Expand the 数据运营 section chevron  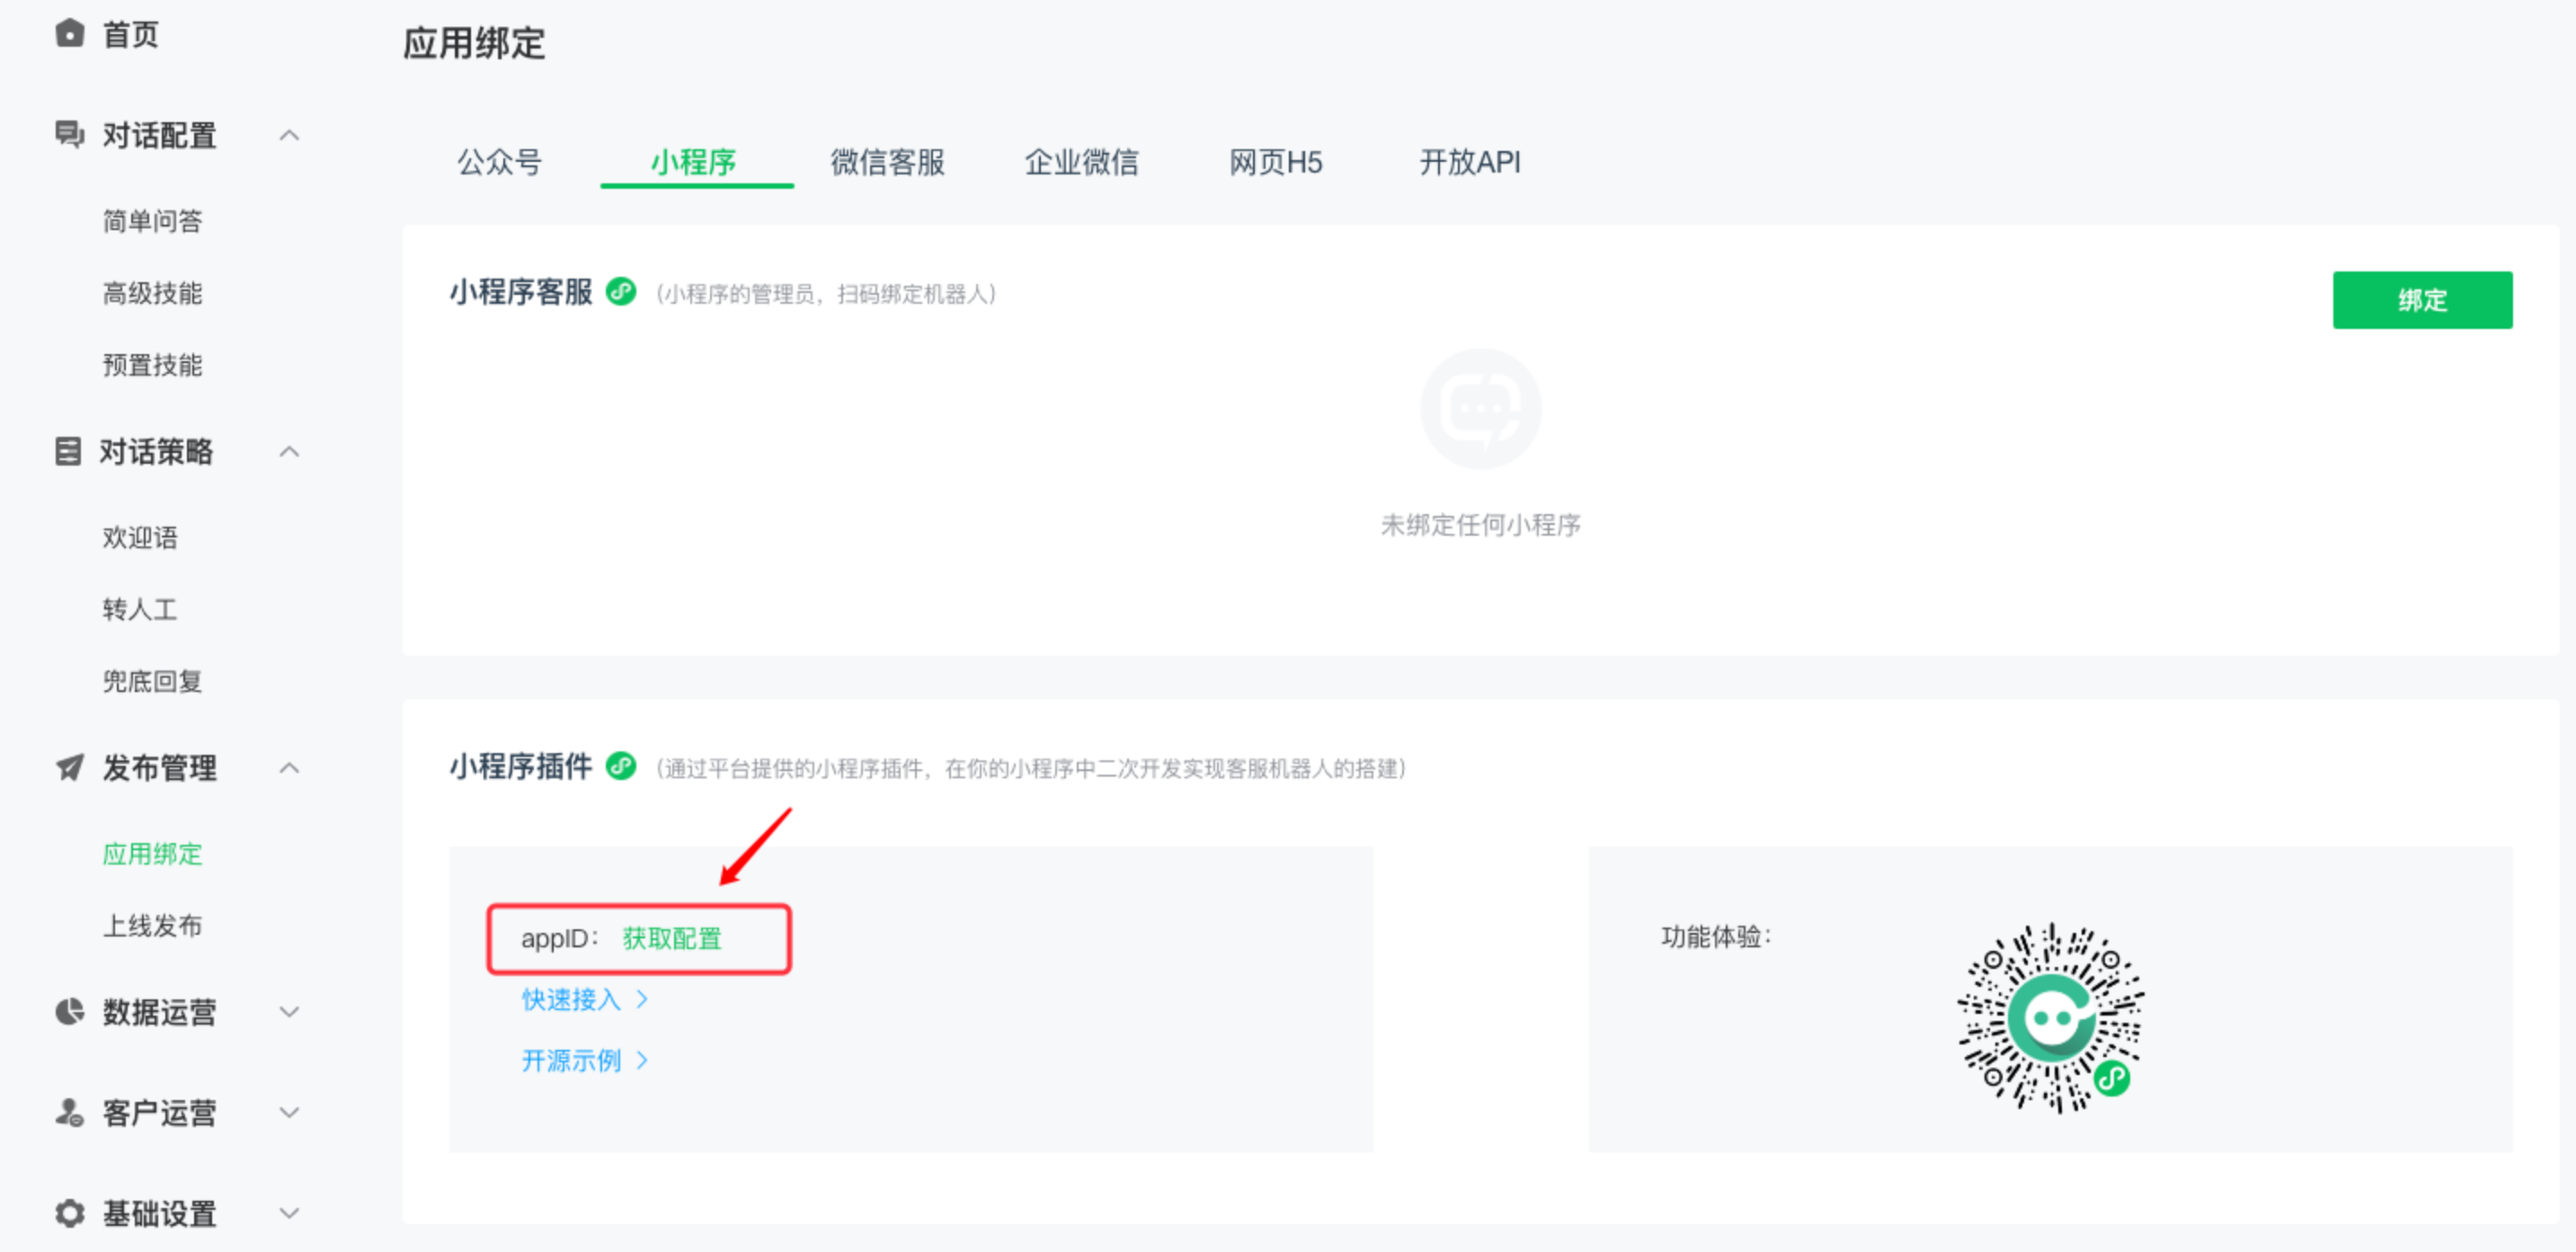pyautogui.click(x=289, y=1012)
